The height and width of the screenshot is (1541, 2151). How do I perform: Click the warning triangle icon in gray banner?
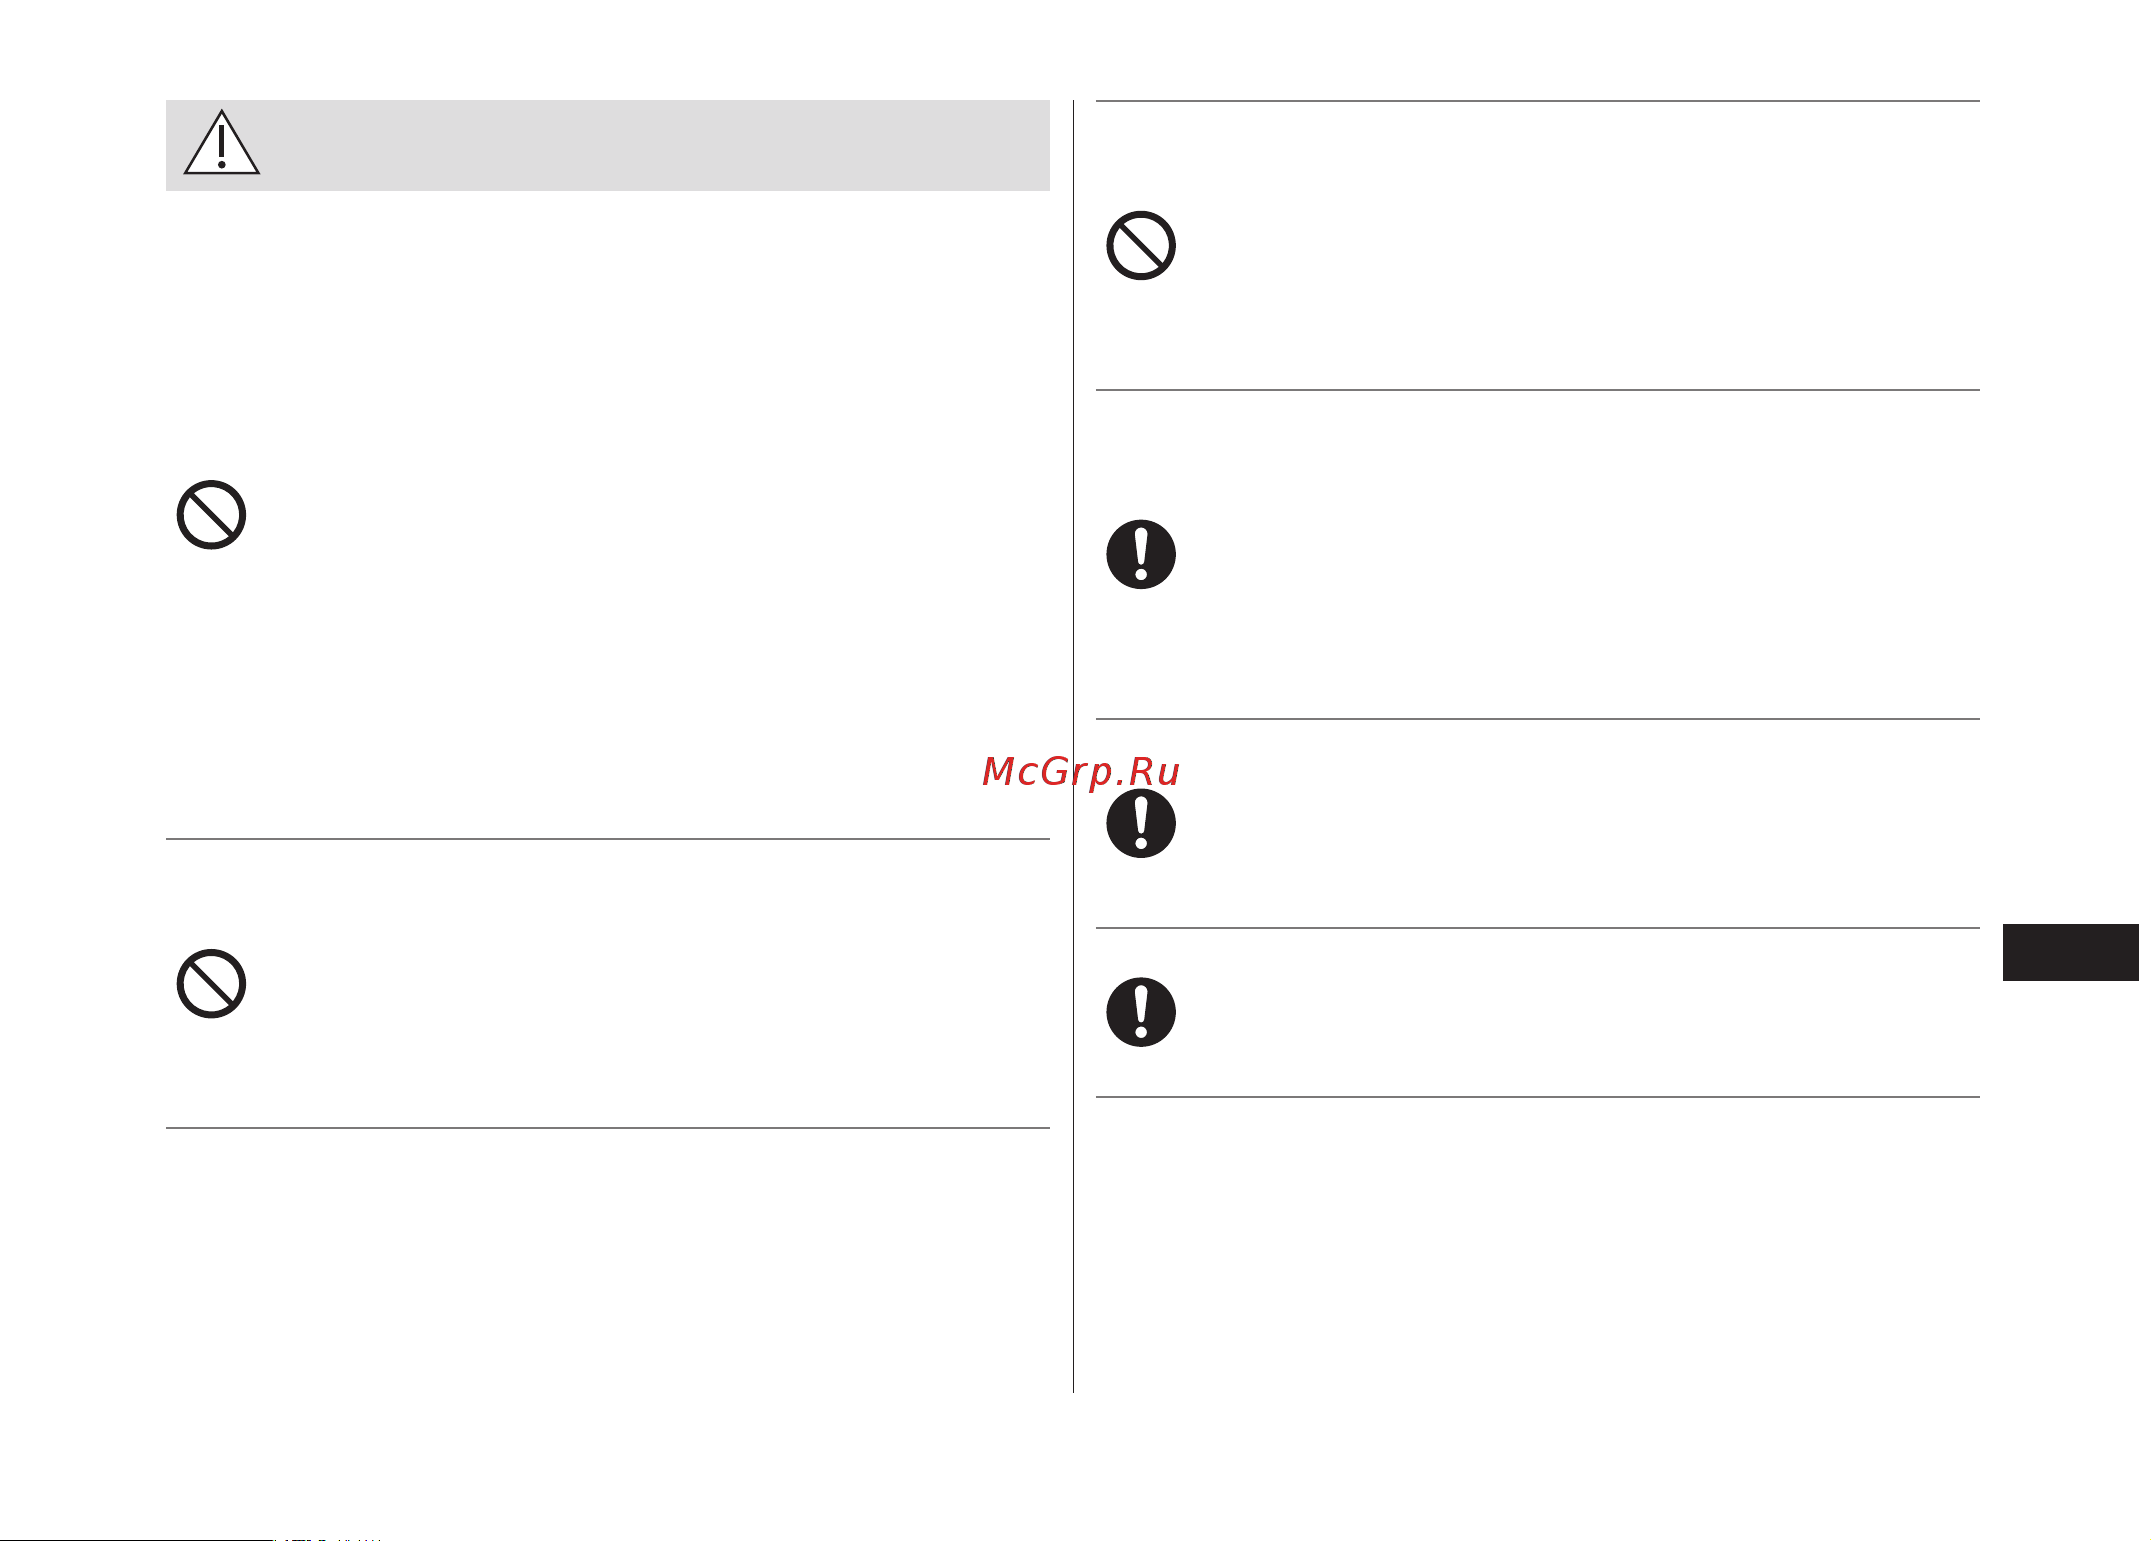click(x=221, y=144)
